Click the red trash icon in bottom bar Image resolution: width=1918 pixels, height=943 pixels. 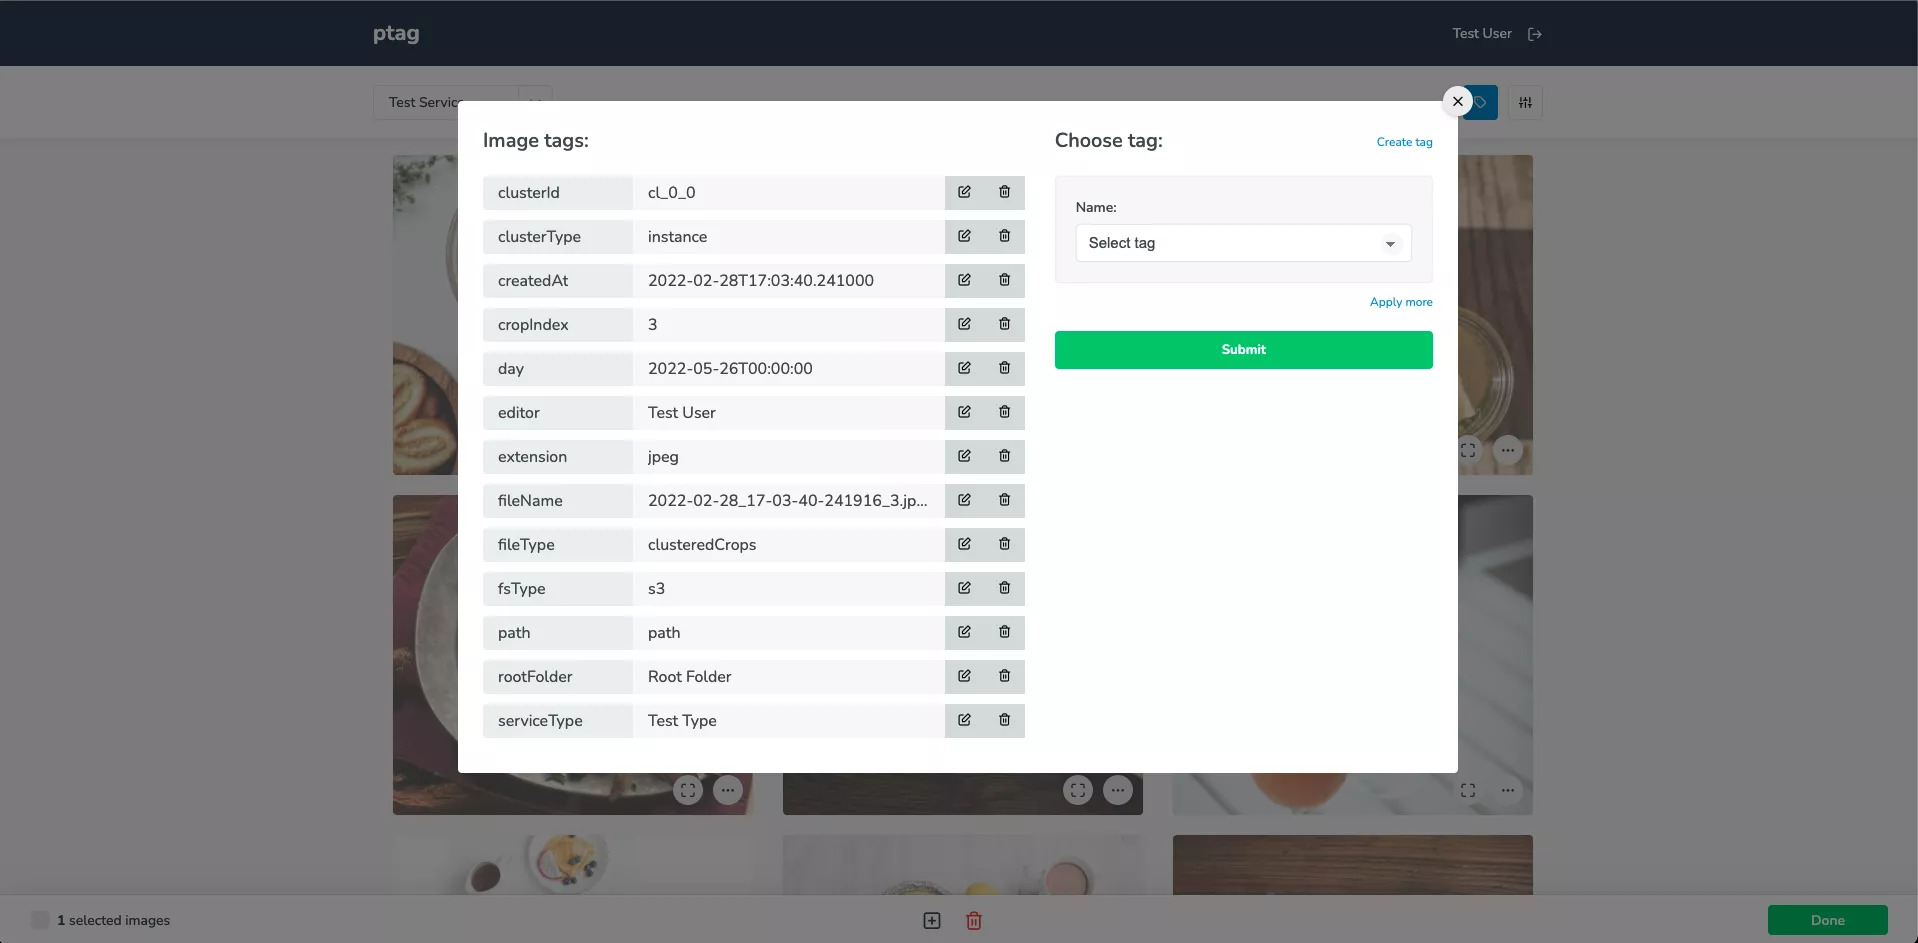coord(974,921)
